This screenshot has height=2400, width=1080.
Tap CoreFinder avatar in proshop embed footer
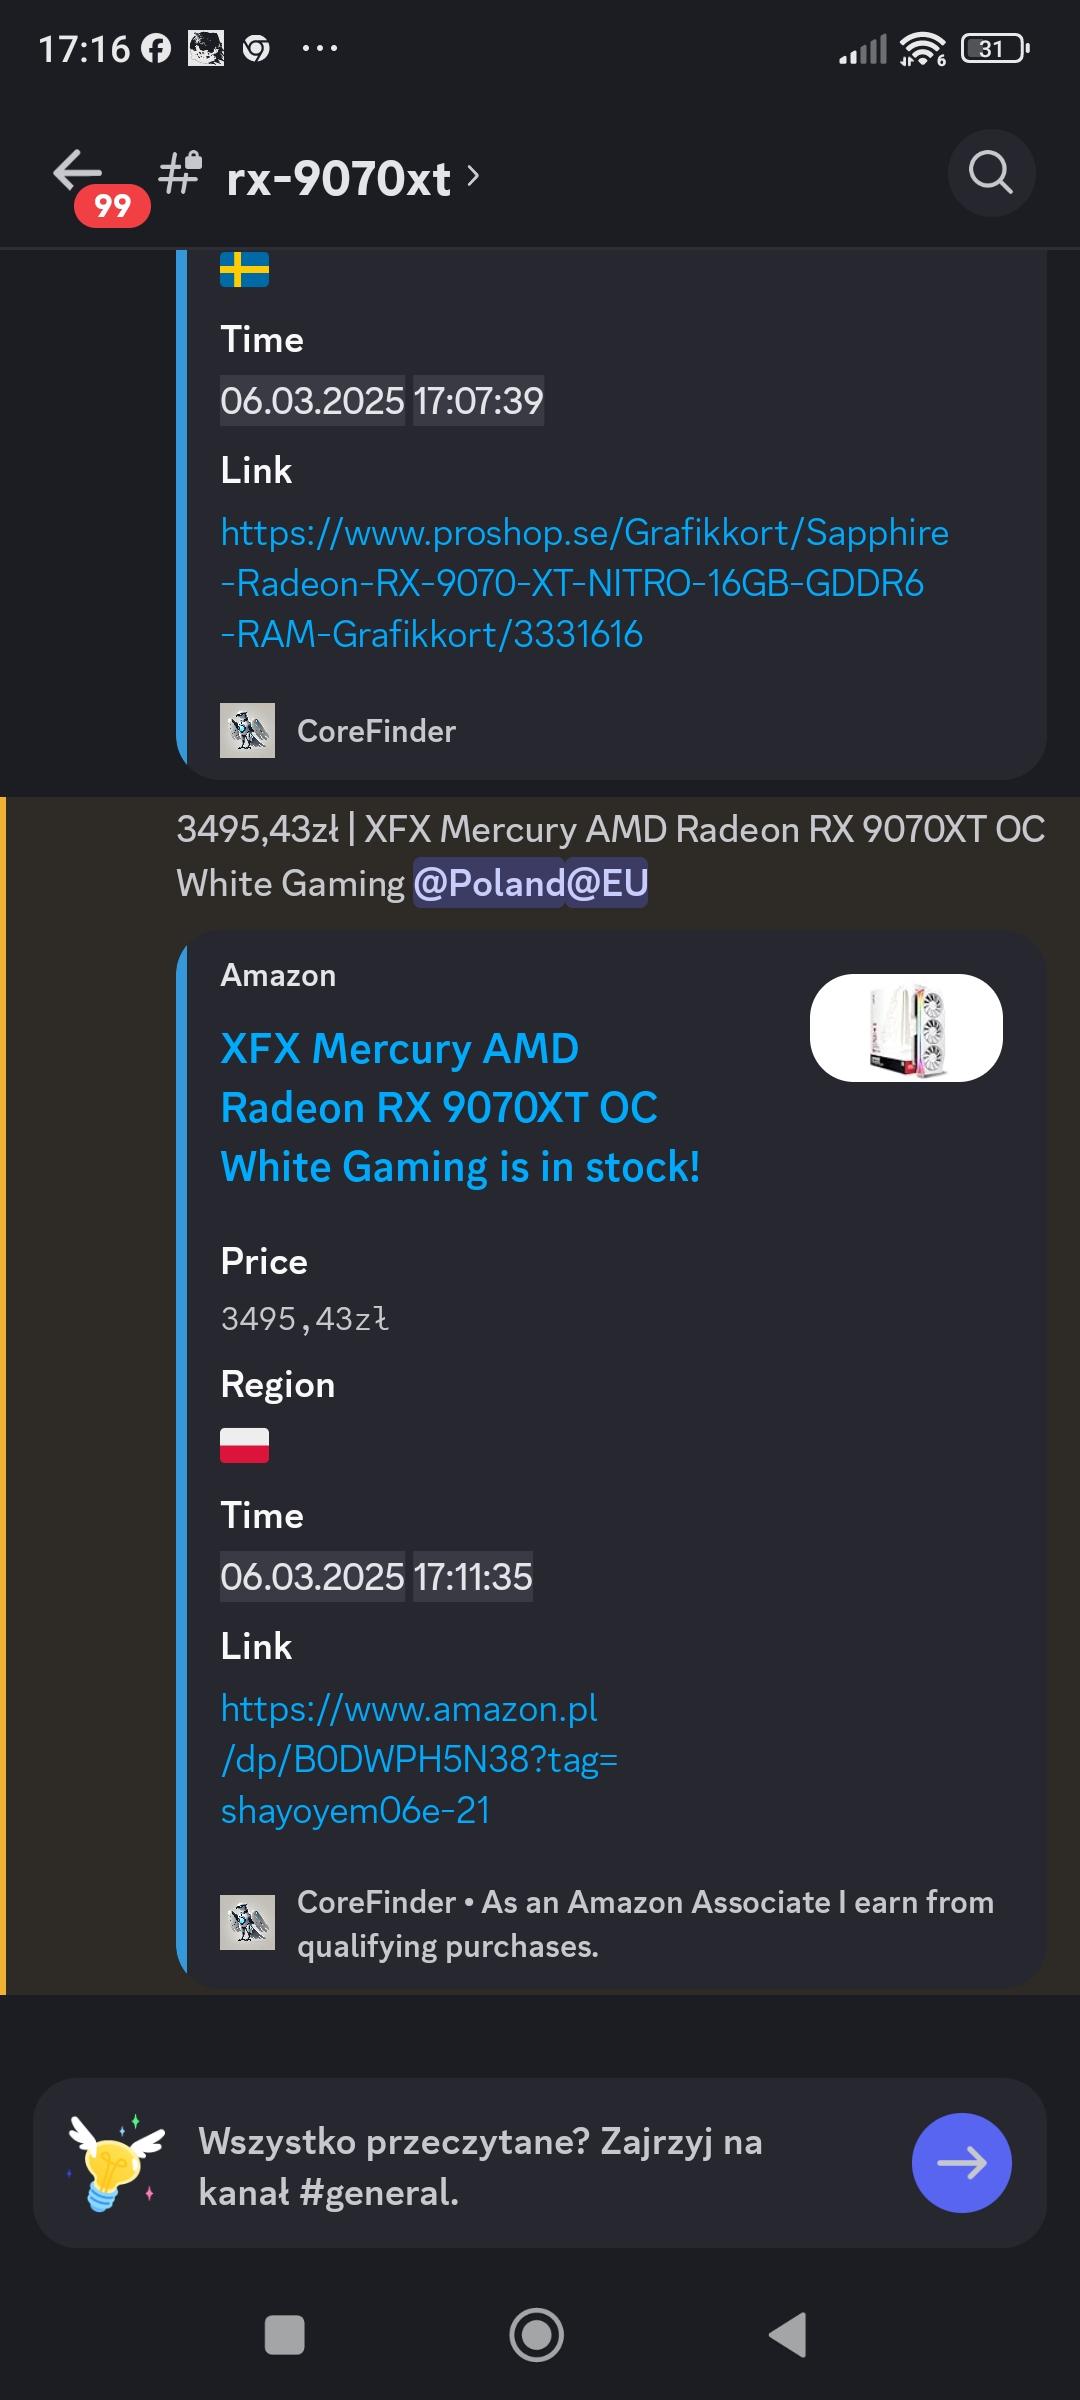tap(247, 730)
